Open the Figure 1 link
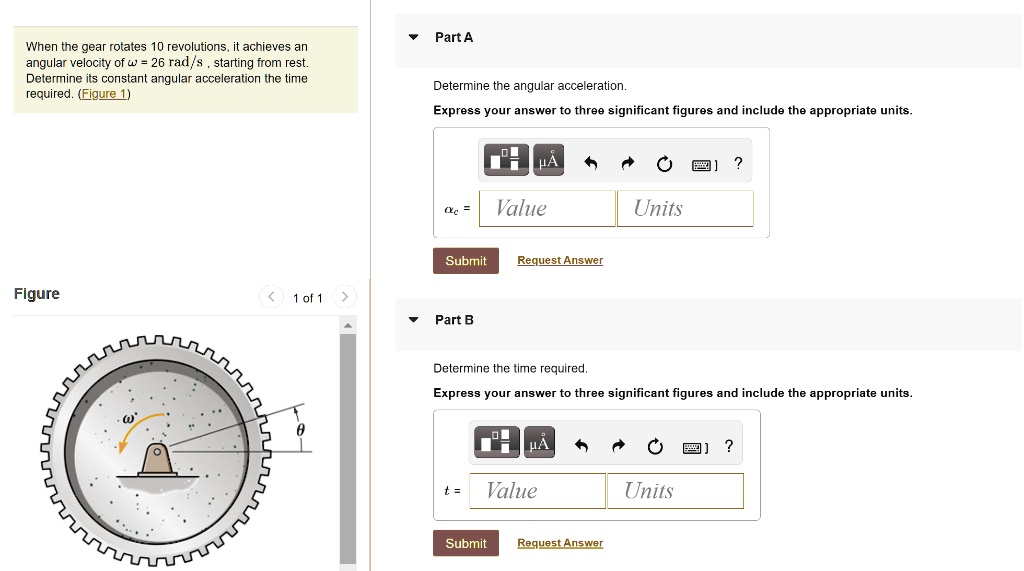Viewport: 1024px width, 571px height. [x=104, y=93]
